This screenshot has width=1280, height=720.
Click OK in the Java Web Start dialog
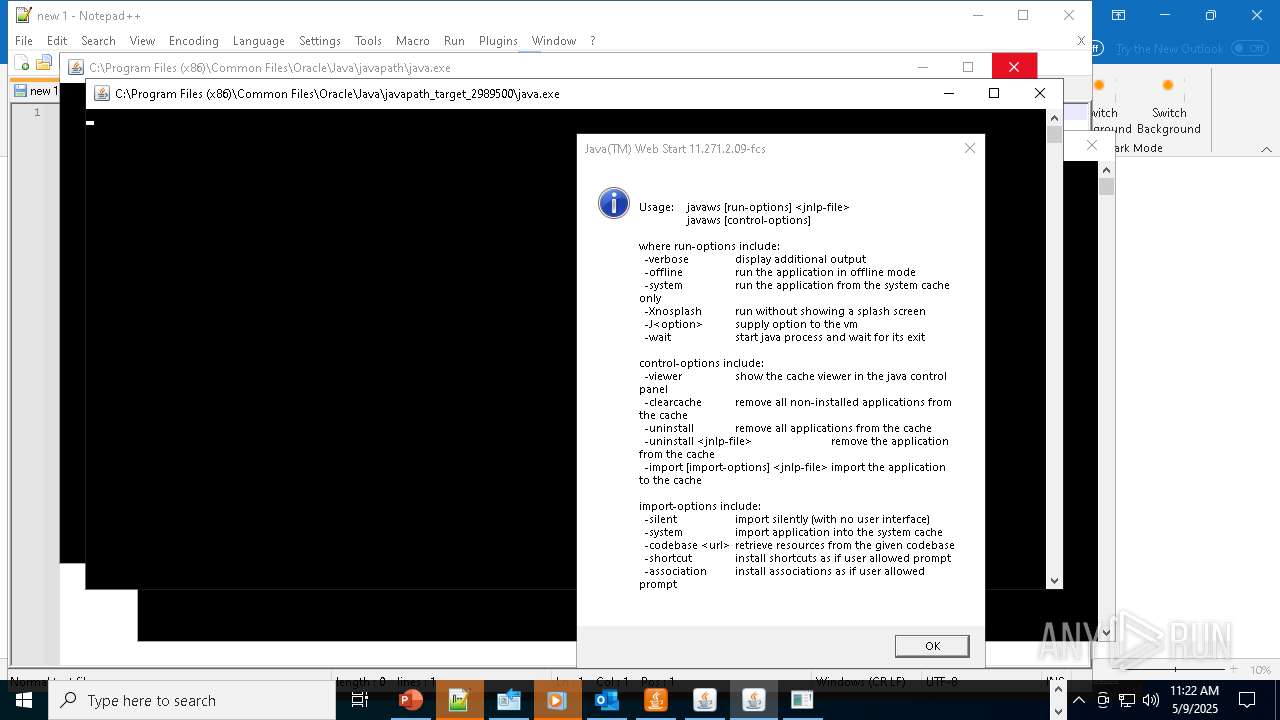tap(931, 646)
